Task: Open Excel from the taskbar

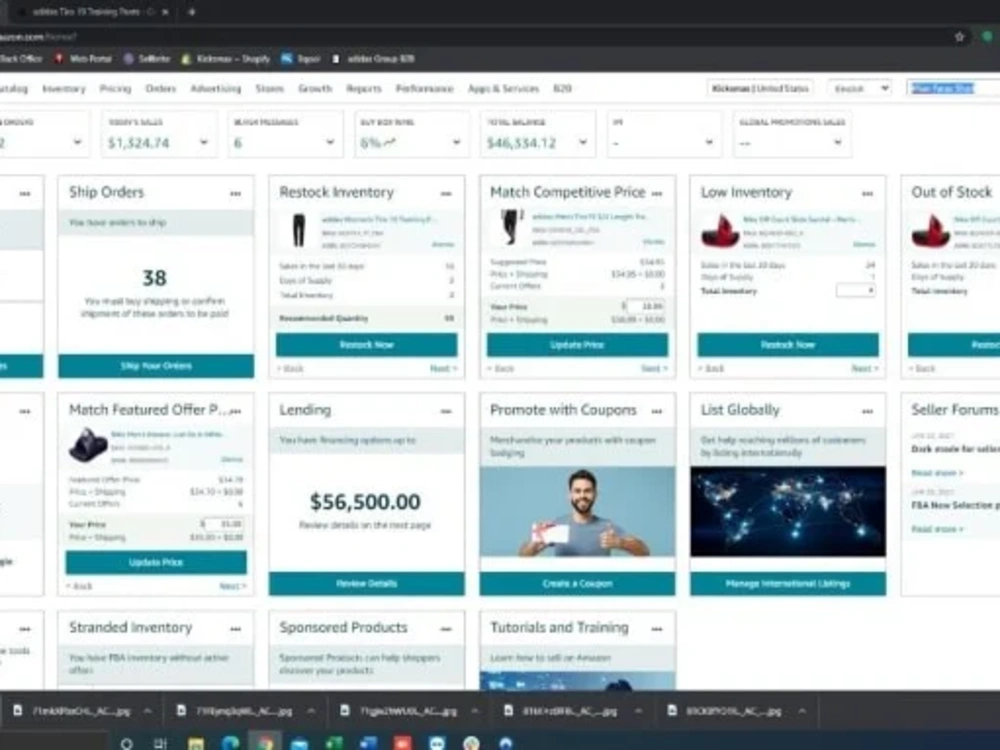Action: [334, 743]
